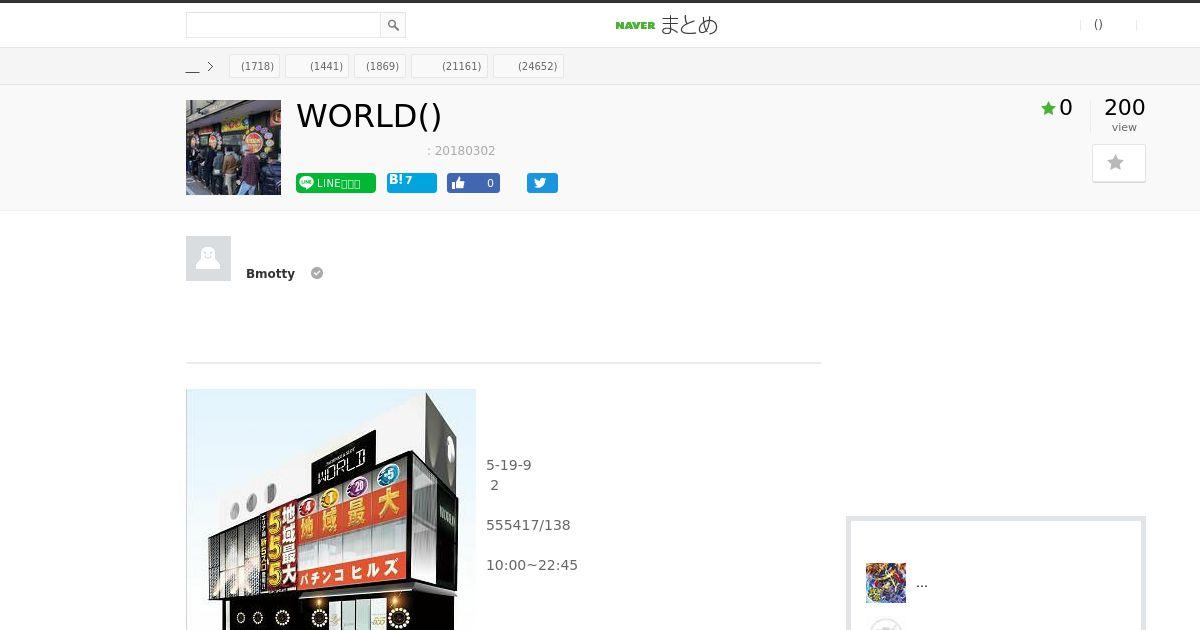Click the Facebook like thumbs-up button
1200x630 pixels.
pyautogui.click(x=473, y=183)
